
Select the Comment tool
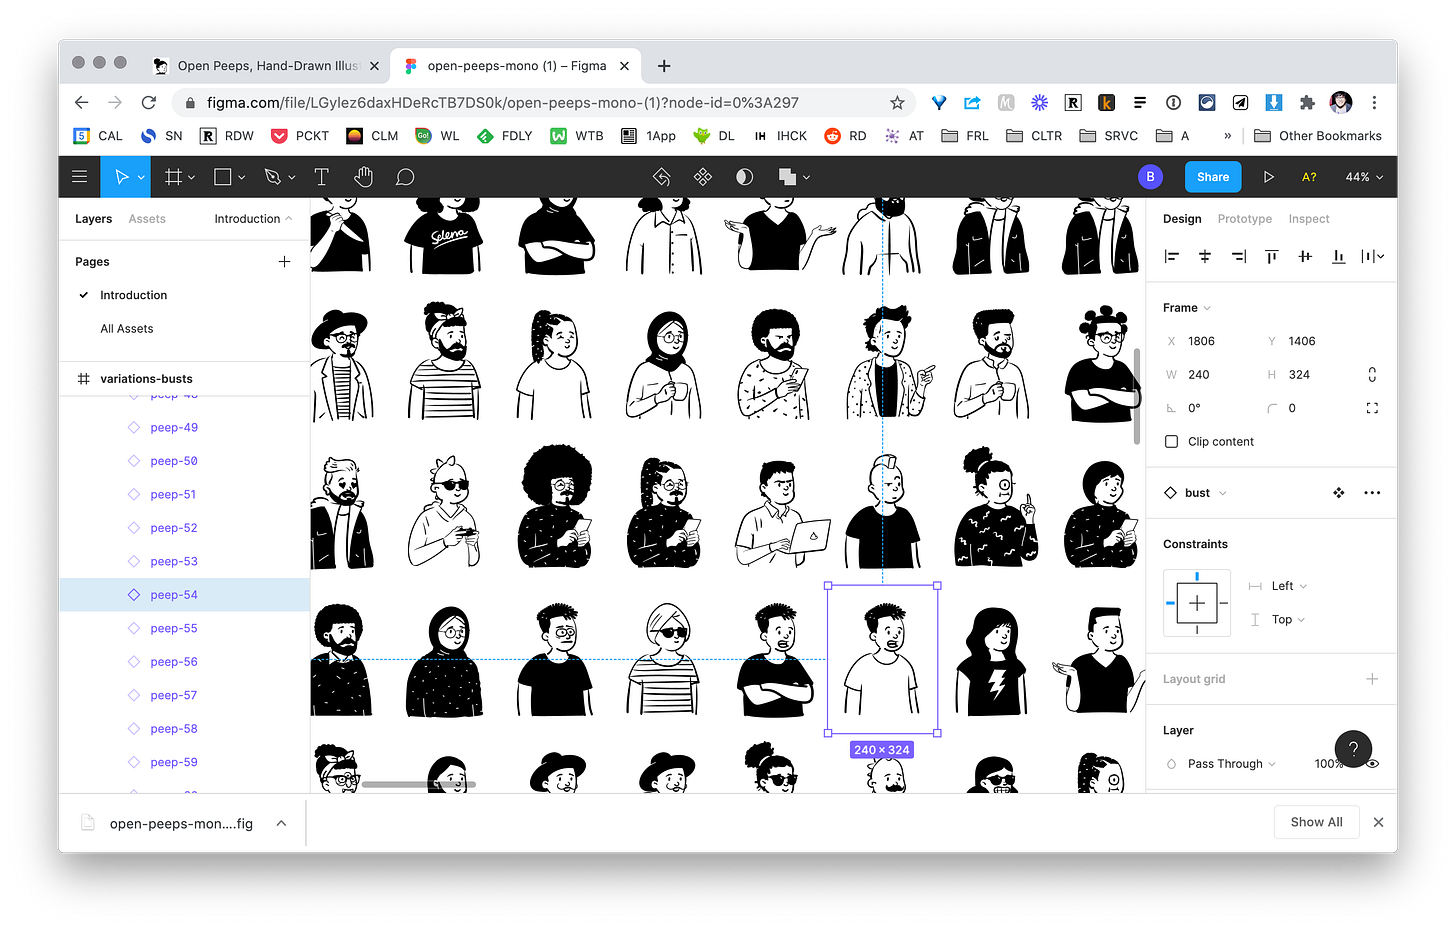click(405, 177)
